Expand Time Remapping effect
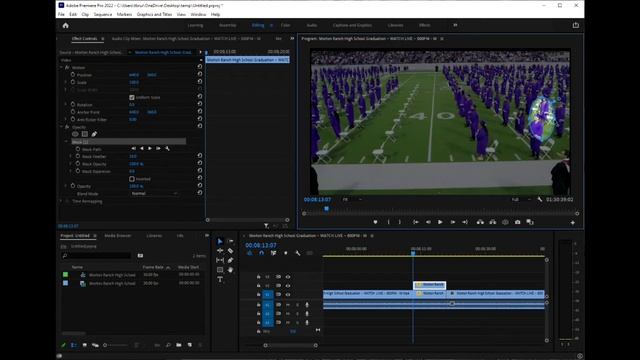 pos(62,201)
